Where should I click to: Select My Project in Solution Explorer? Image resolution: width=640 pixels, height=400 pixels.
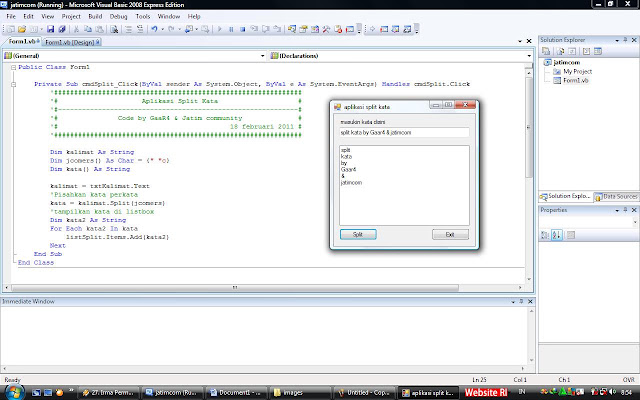578,71
